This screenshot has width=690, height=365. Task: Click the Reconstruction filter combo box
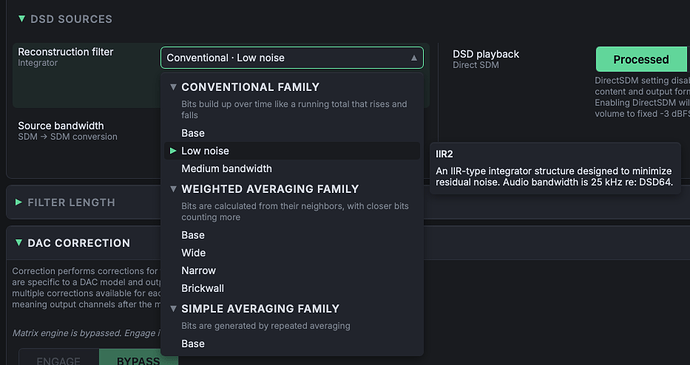click(x=292, y=58)
